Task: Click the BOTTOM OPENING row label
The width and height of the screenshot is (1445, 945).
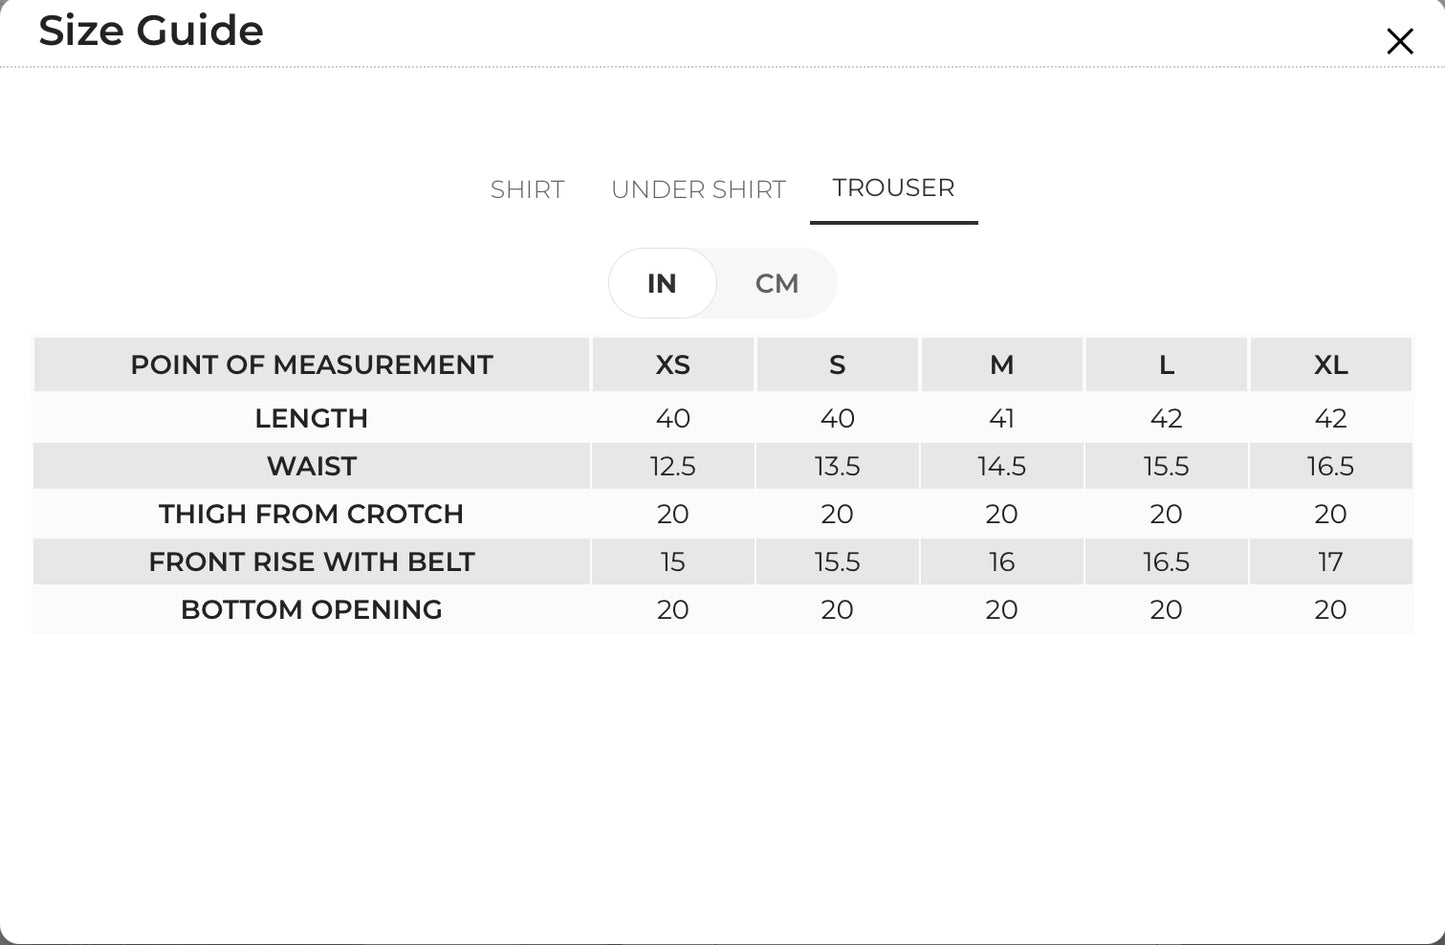Action: coord(311,610)
